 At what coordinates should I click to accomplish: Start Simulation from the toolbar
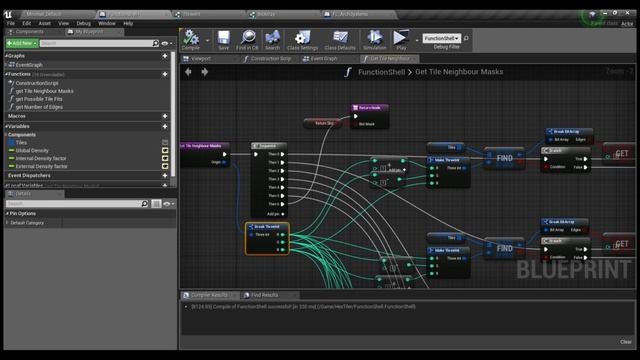click(x=374, y=40)
